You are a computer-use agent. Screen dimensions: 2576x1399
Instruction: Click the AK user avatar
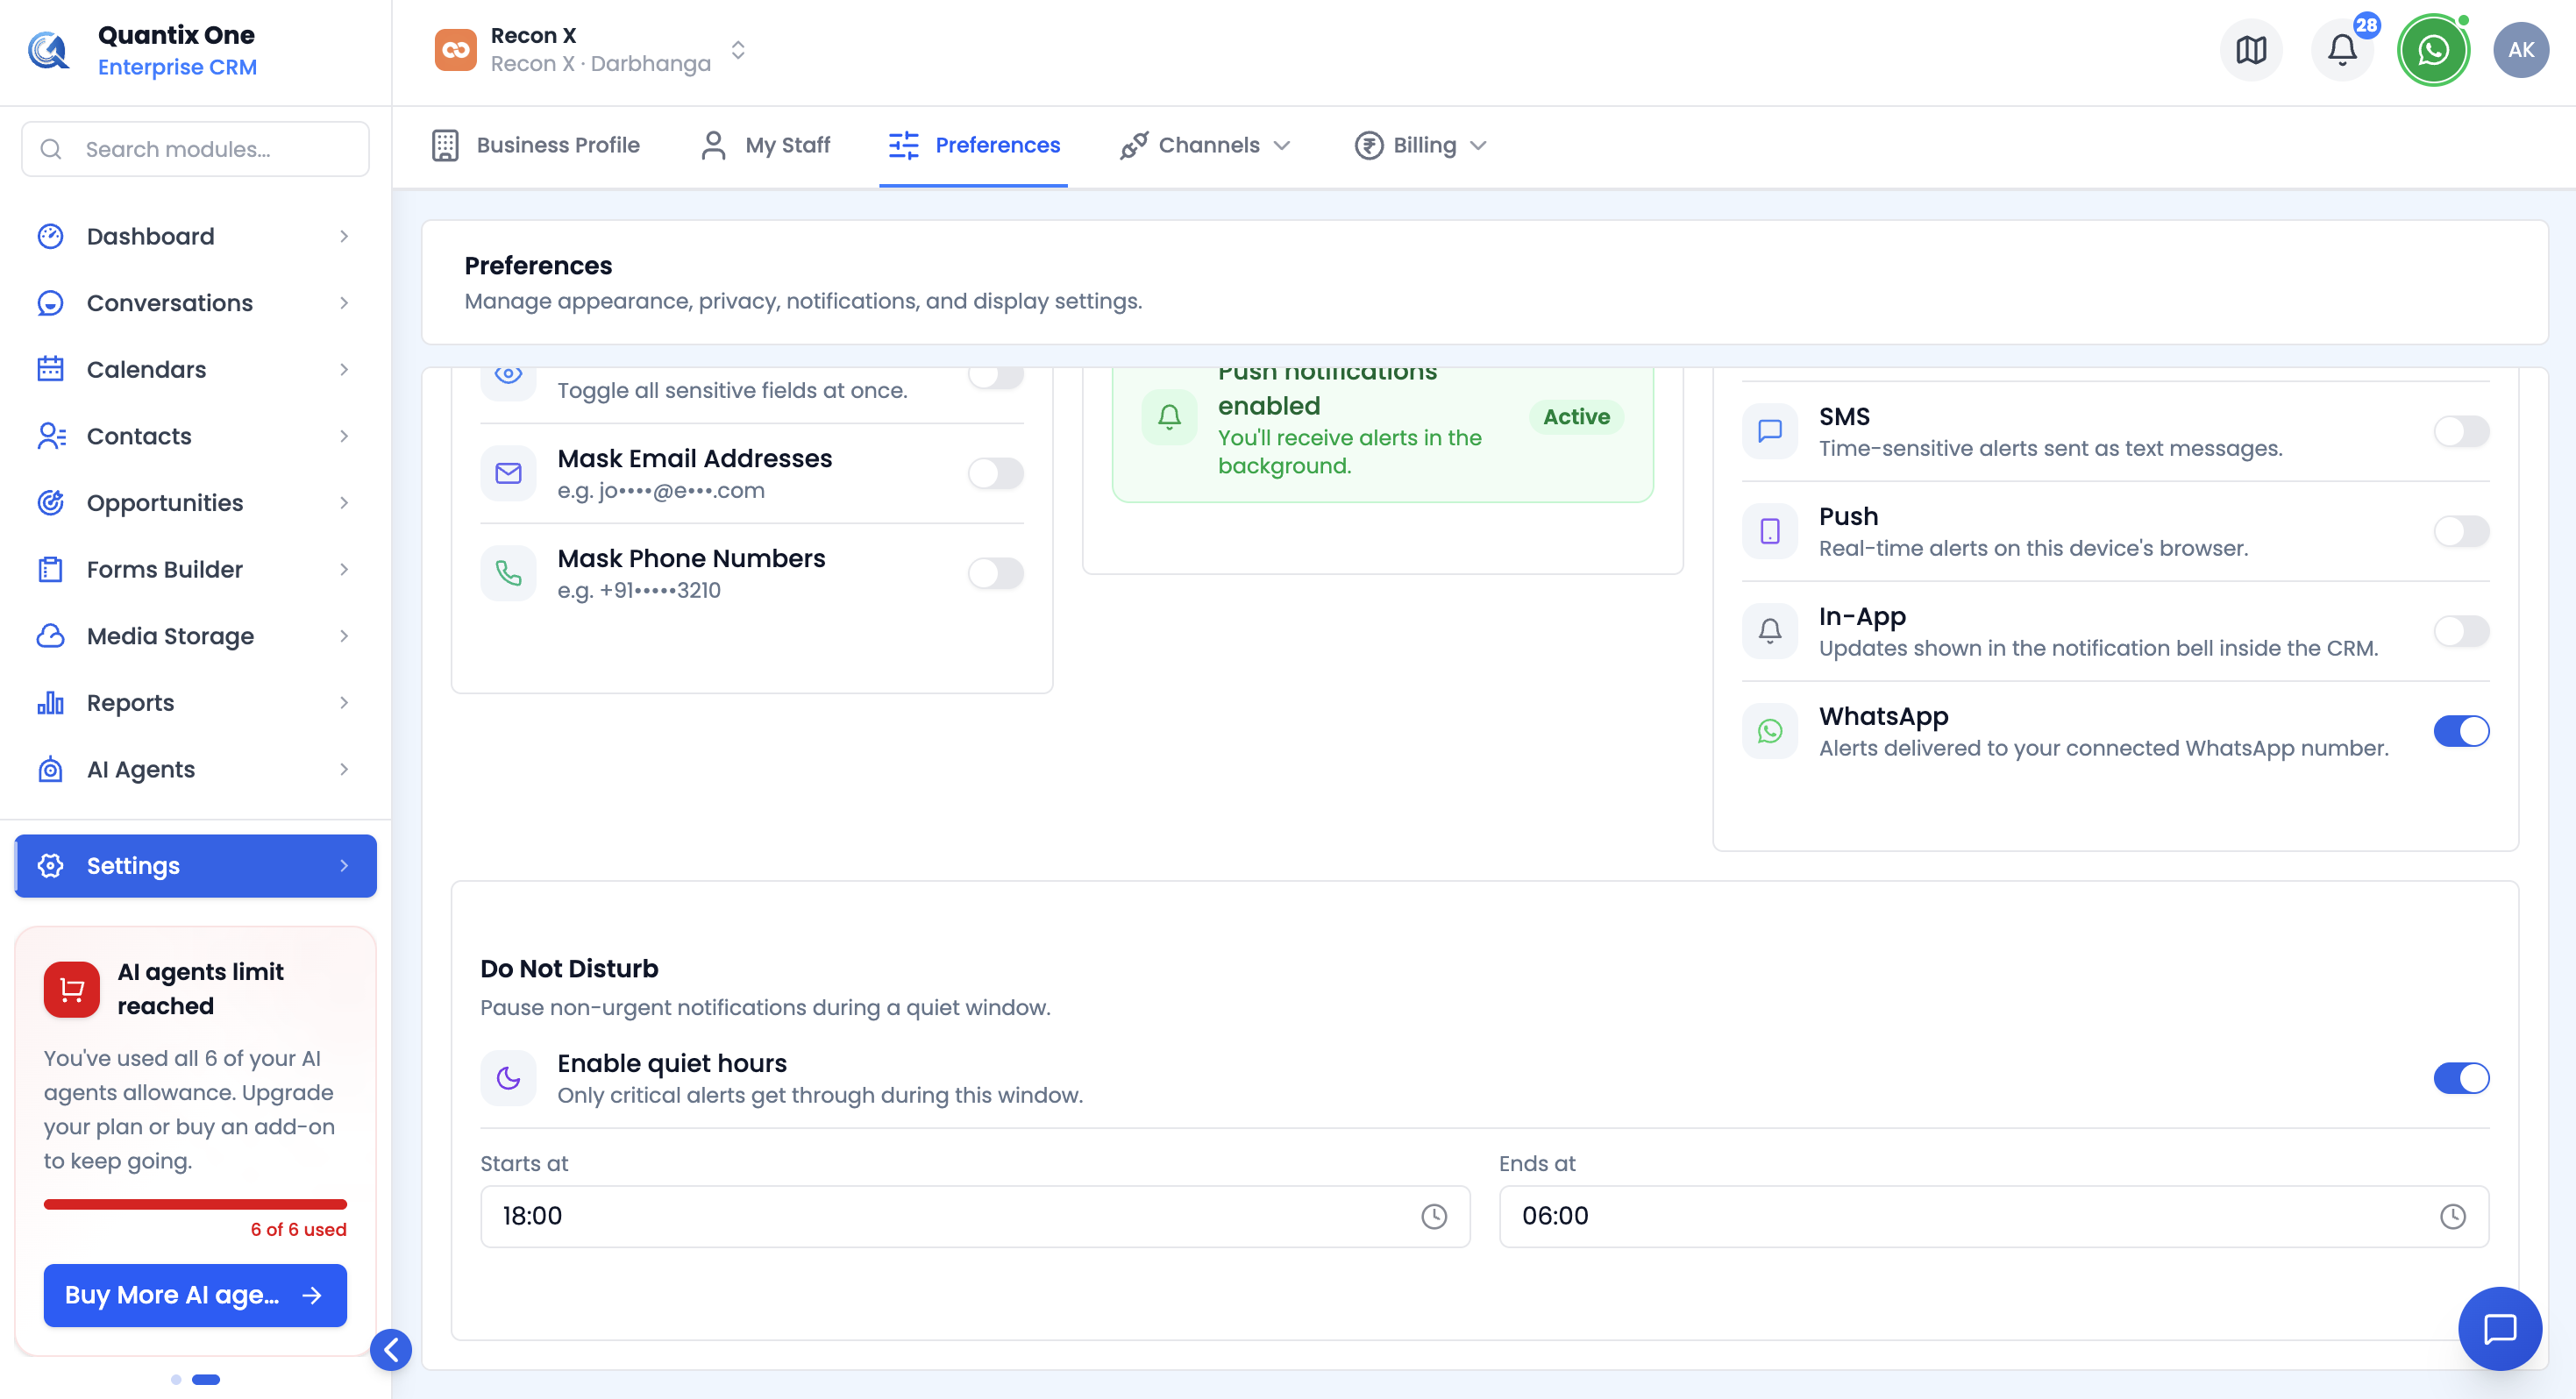pos(2521,50)
